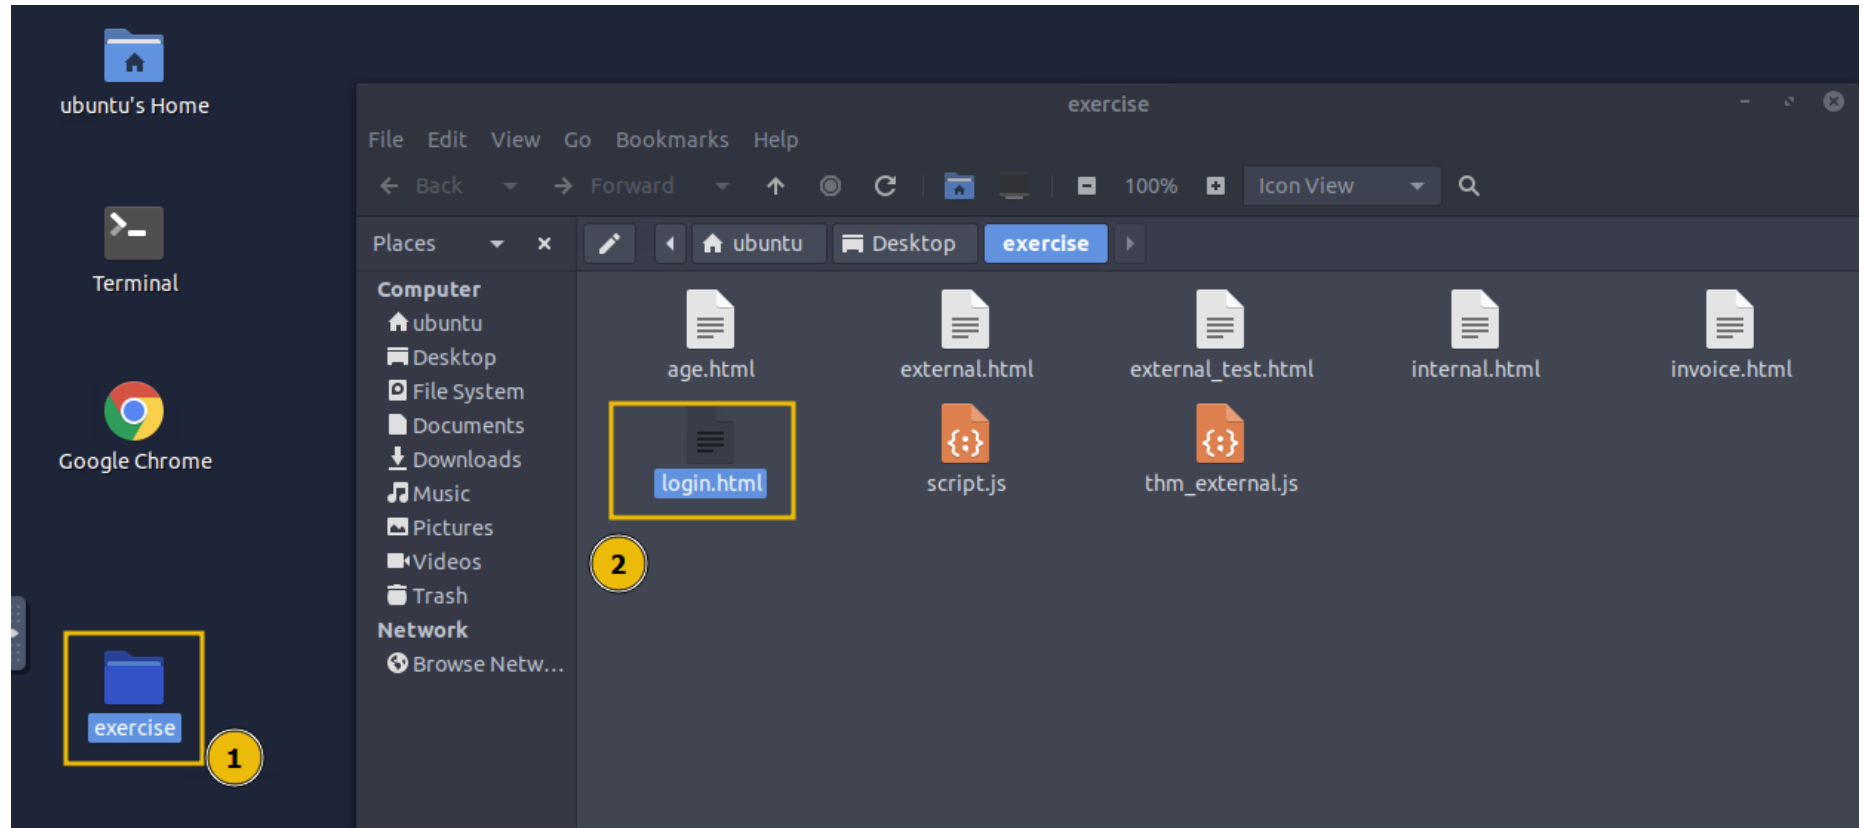Click the Back navigation button
This screenshot has height=828, width=1863.
point(421,186)
